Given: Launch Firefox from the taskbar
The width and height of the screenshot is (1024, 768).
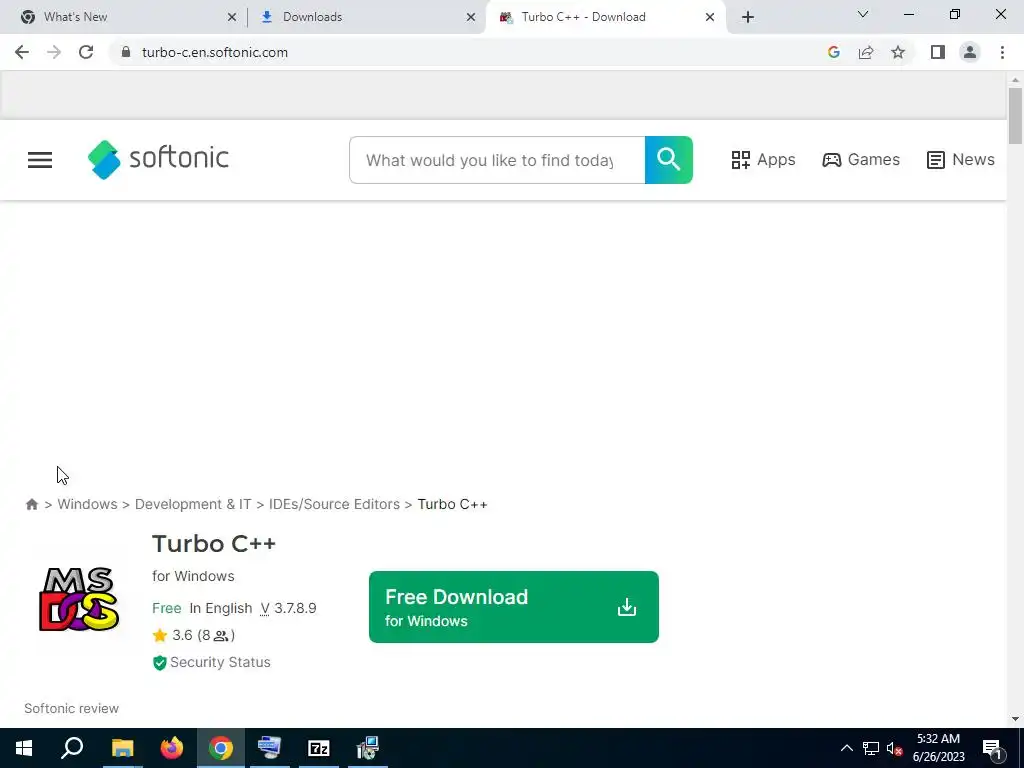Looking at the screenshot, I should pyautogui.click(x=172, y=748).
